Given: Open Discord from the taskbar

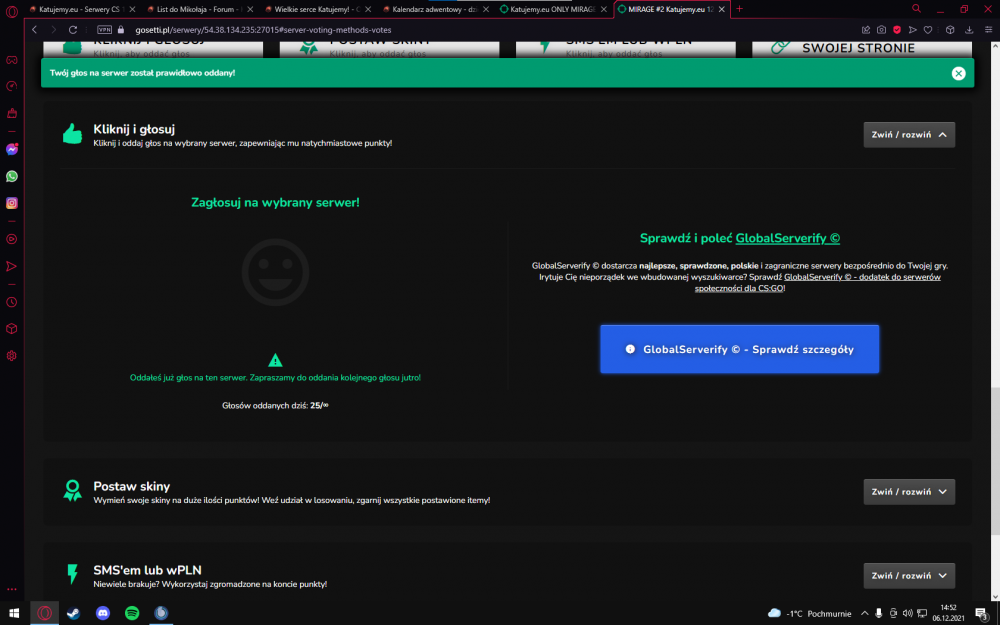Looking at the screenshot, I should point(103,613).
